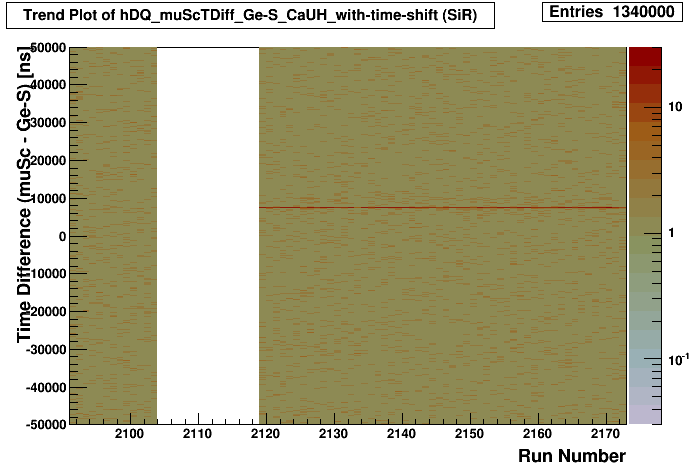This screenshot has width=696, height=472.
Task: Click the label 10 on color scale
Action: tap(676, 106)
